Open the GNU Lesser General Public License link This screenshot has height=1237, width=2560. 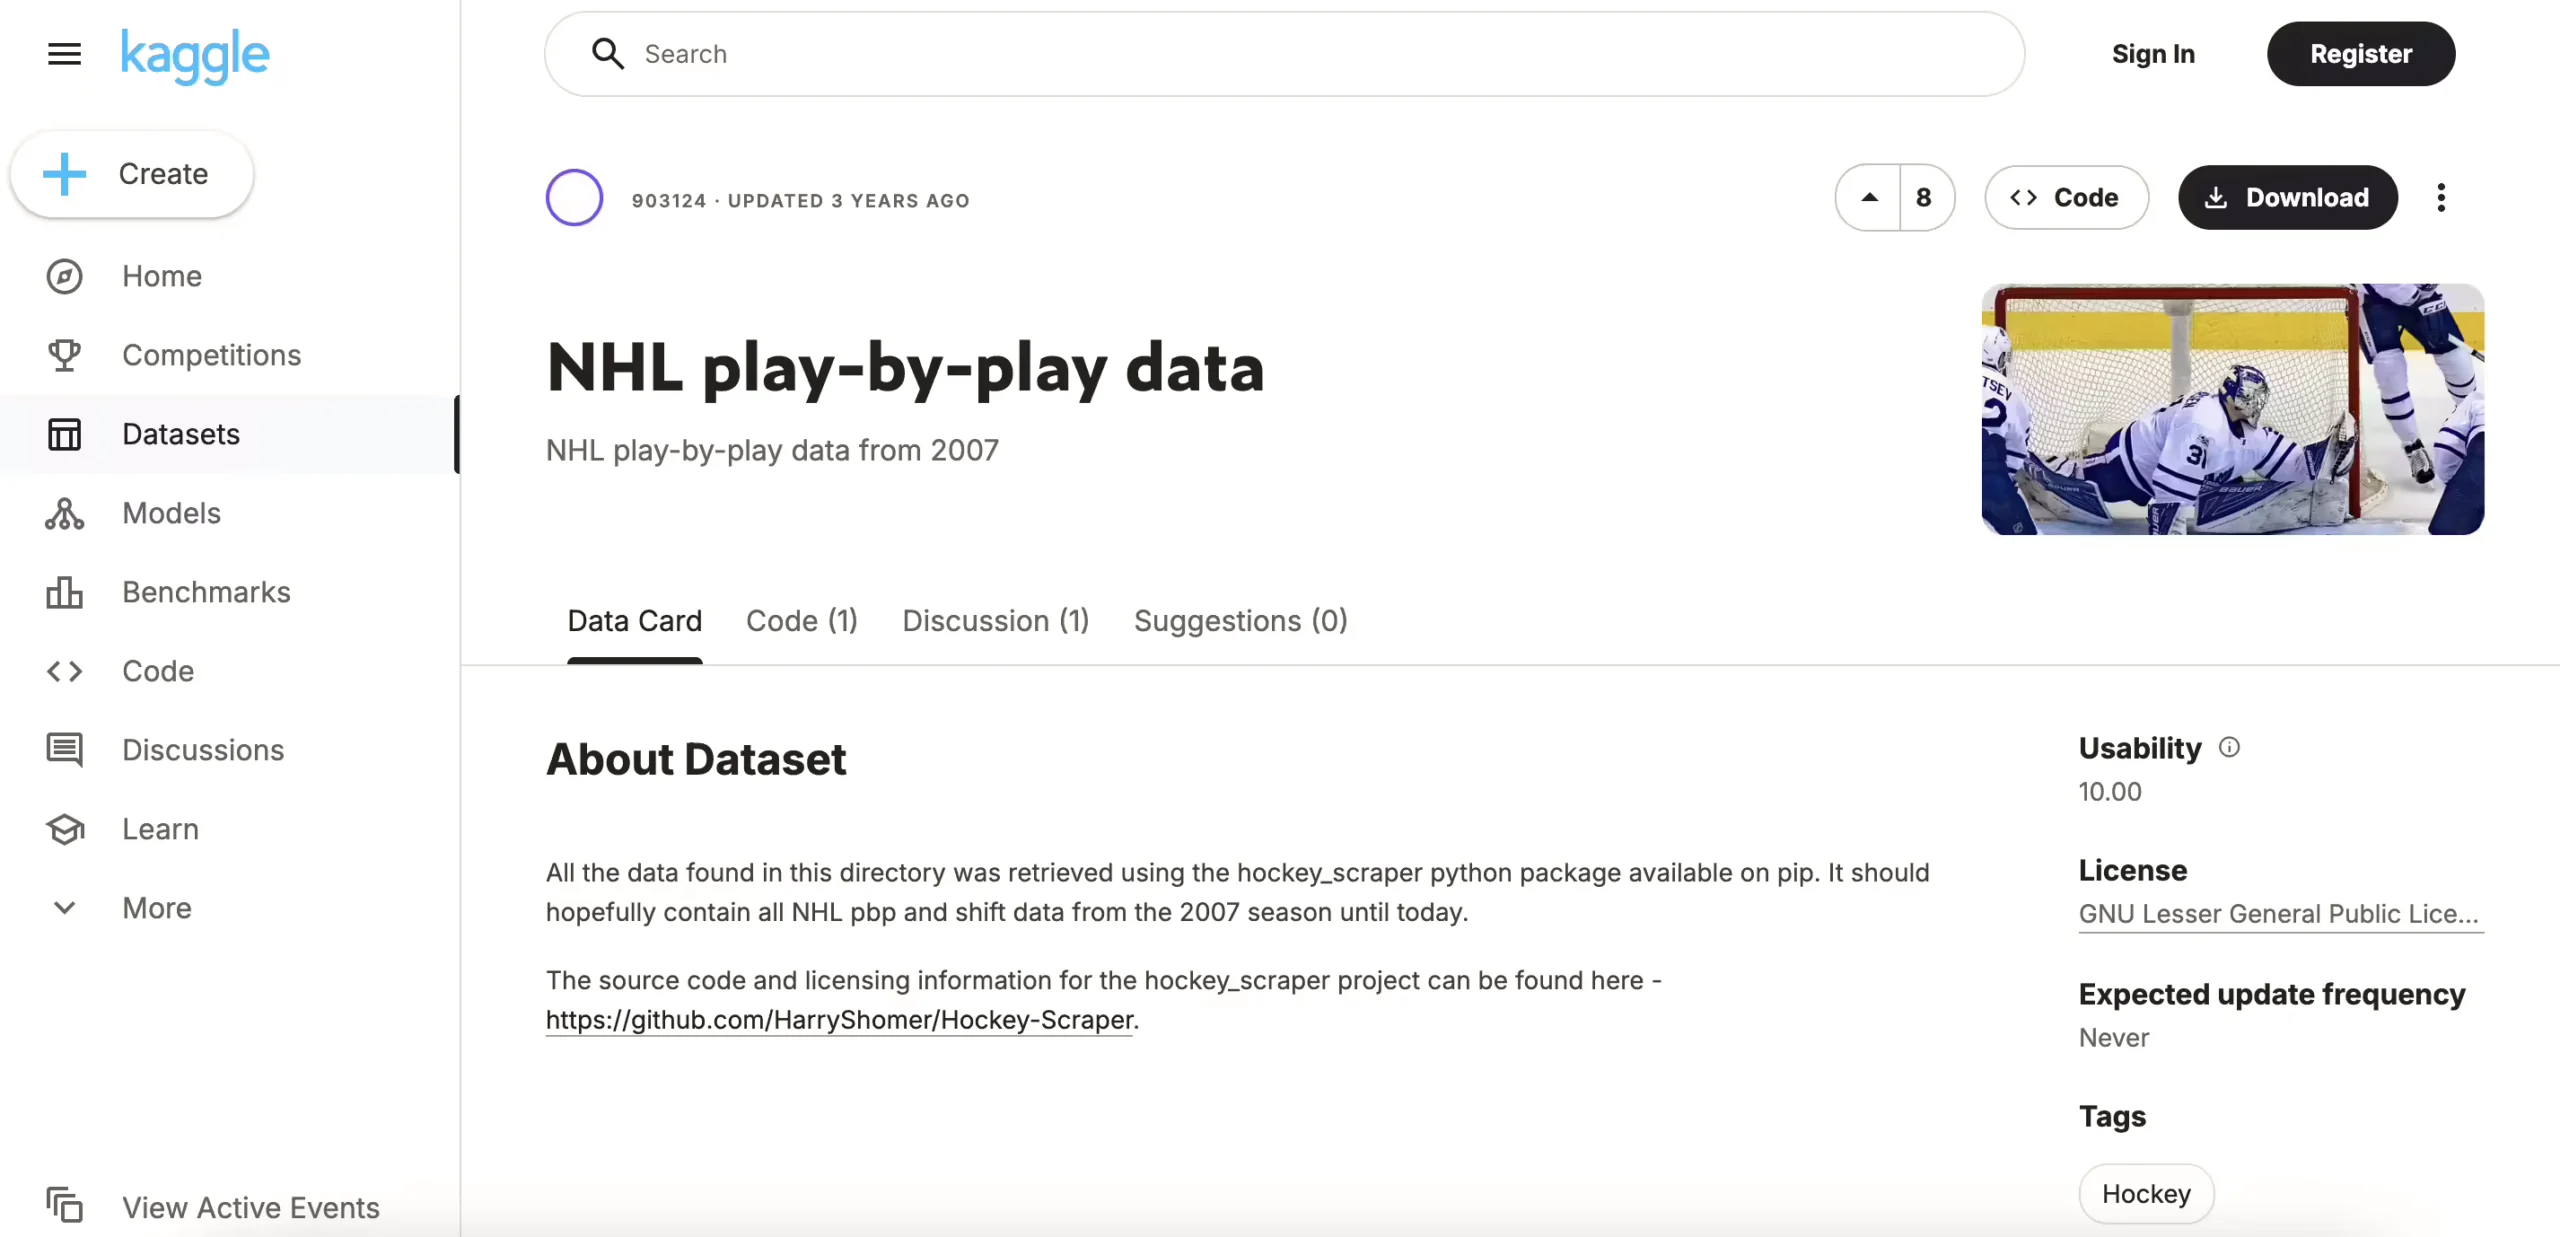(2279, 914)
